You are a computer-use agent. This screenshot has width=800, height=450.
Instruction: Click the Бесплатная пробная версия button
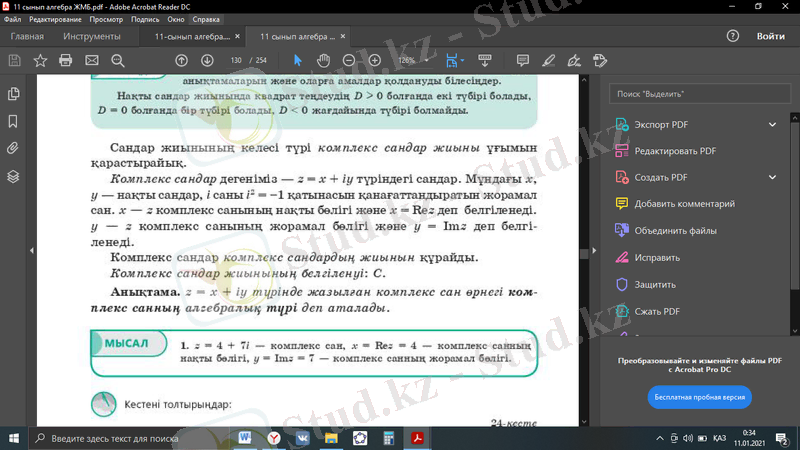click(x=700, y=397)
